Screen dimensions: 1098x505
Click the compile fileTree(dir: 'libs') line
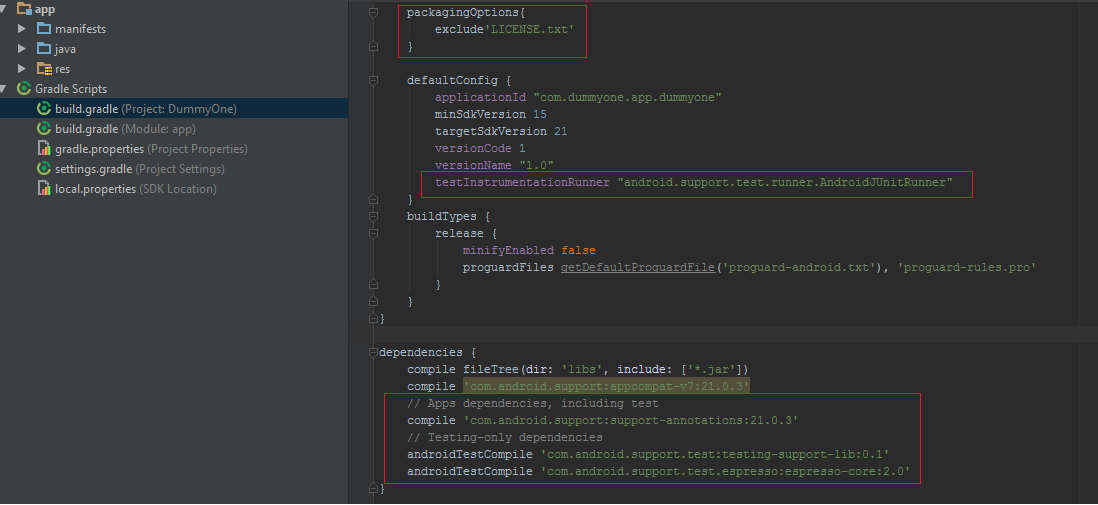click(x=578, y=369)
